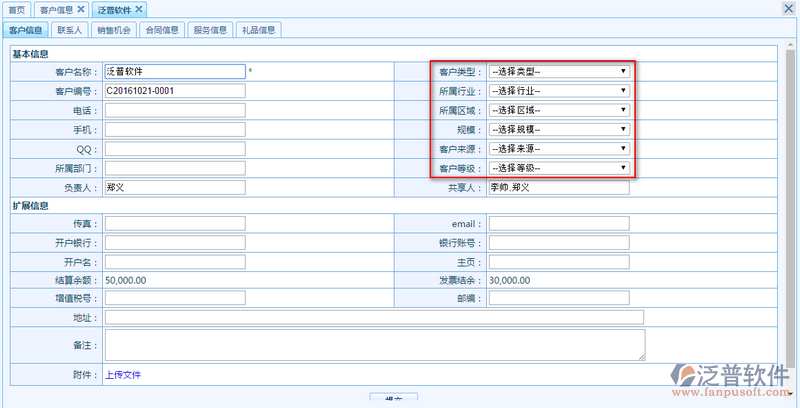Click the 共享人 field showing 李帅,郑义
This screenshot has height=408, width=800.
pyautogui.click(x=559, y=187)
